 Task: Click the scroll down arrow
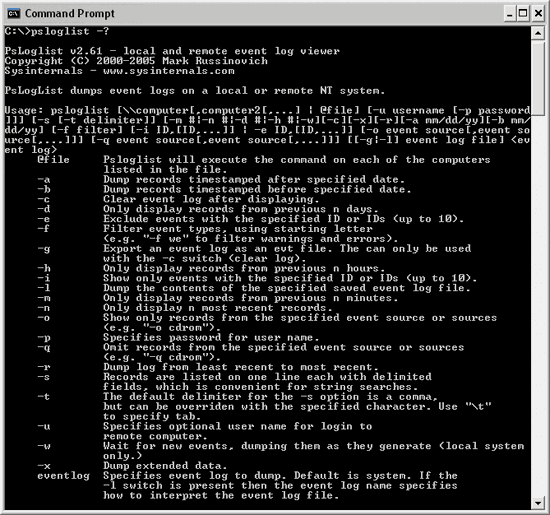[x=538, y=503]
